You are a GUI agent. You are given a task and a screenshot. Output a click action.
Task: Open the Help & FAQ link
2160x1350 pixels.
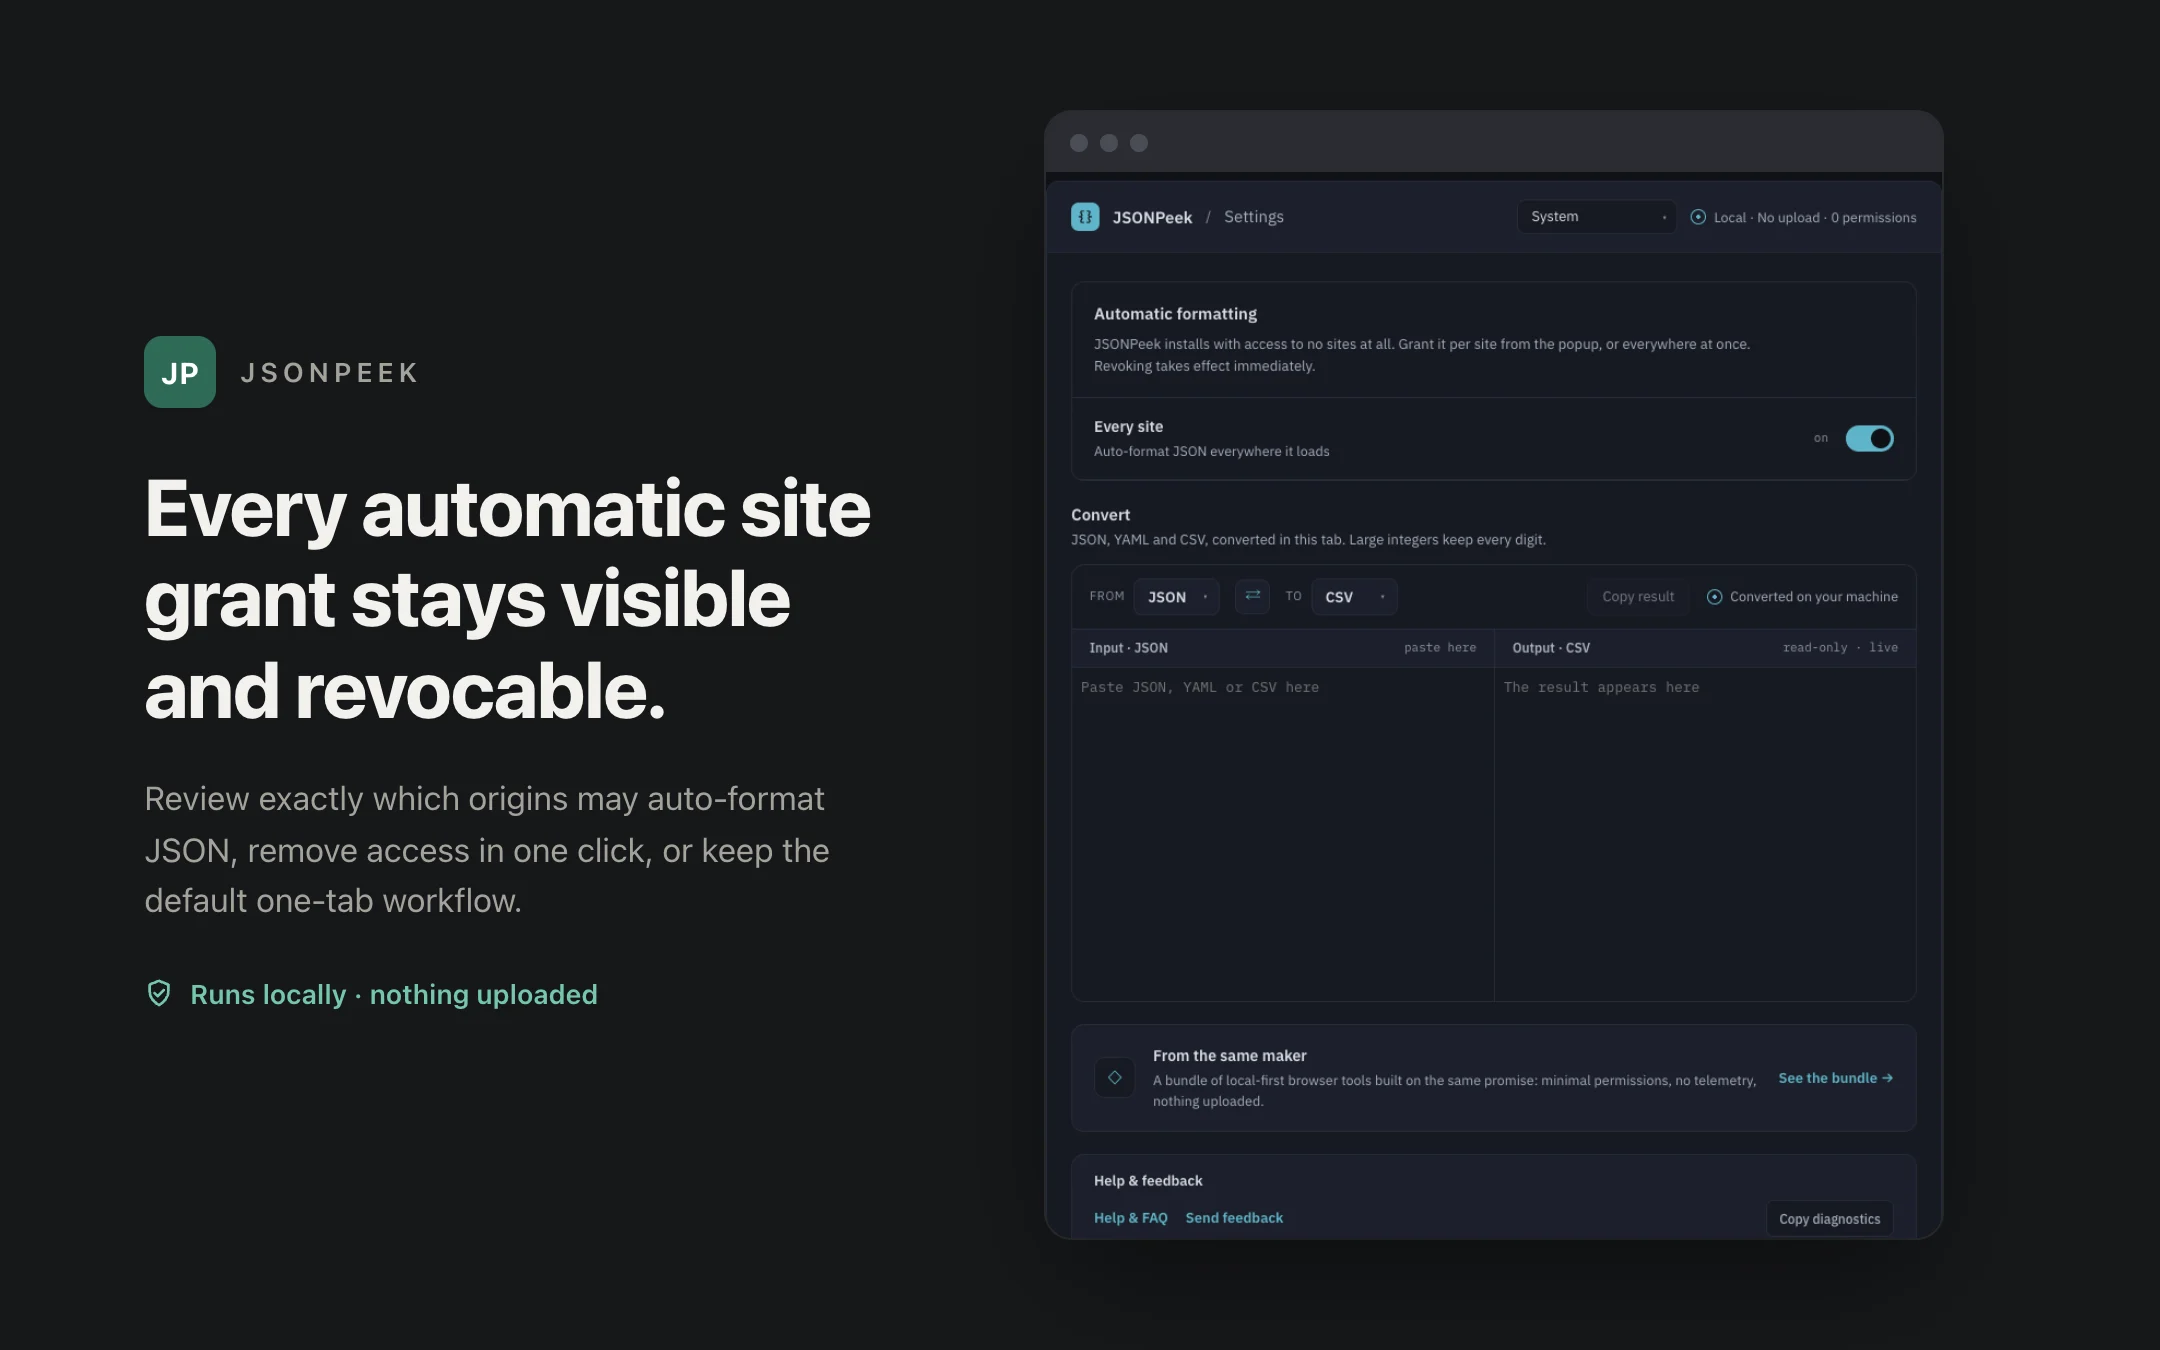[1131, 1218]
